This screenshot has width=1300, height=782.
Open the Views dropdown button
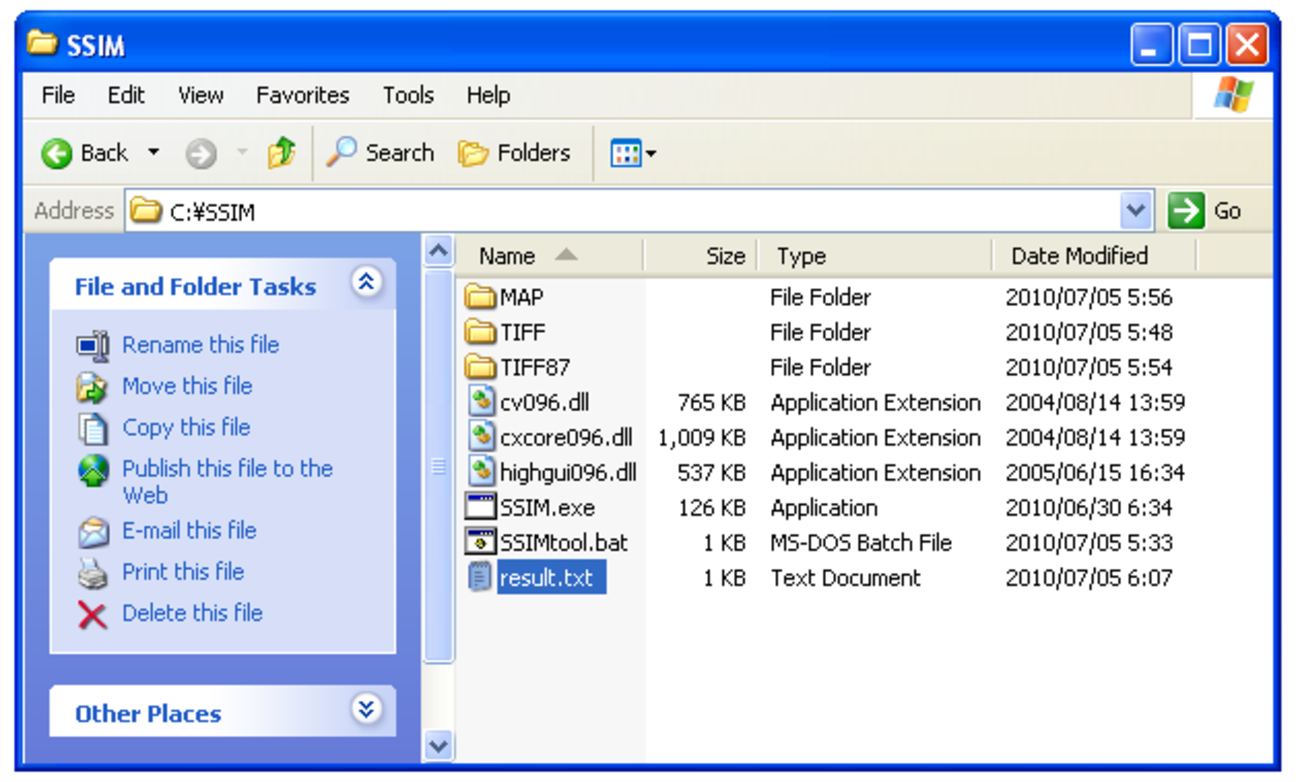point(633,153)
